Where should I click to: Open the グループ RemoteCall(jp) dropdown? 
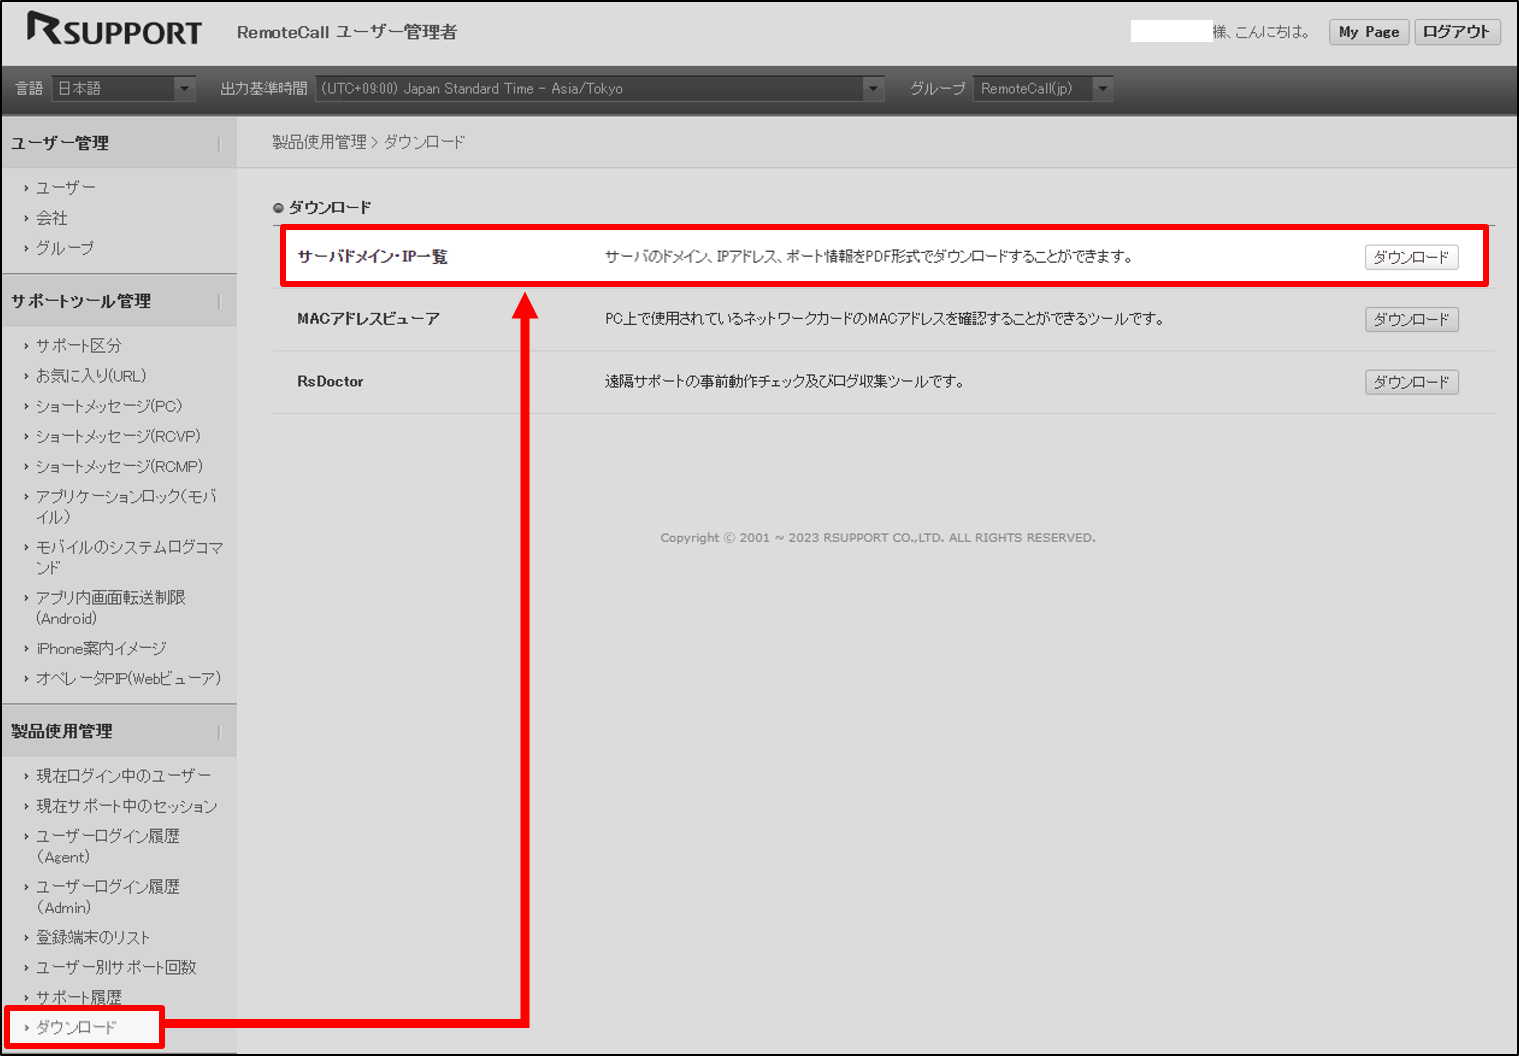(1043, 88)
